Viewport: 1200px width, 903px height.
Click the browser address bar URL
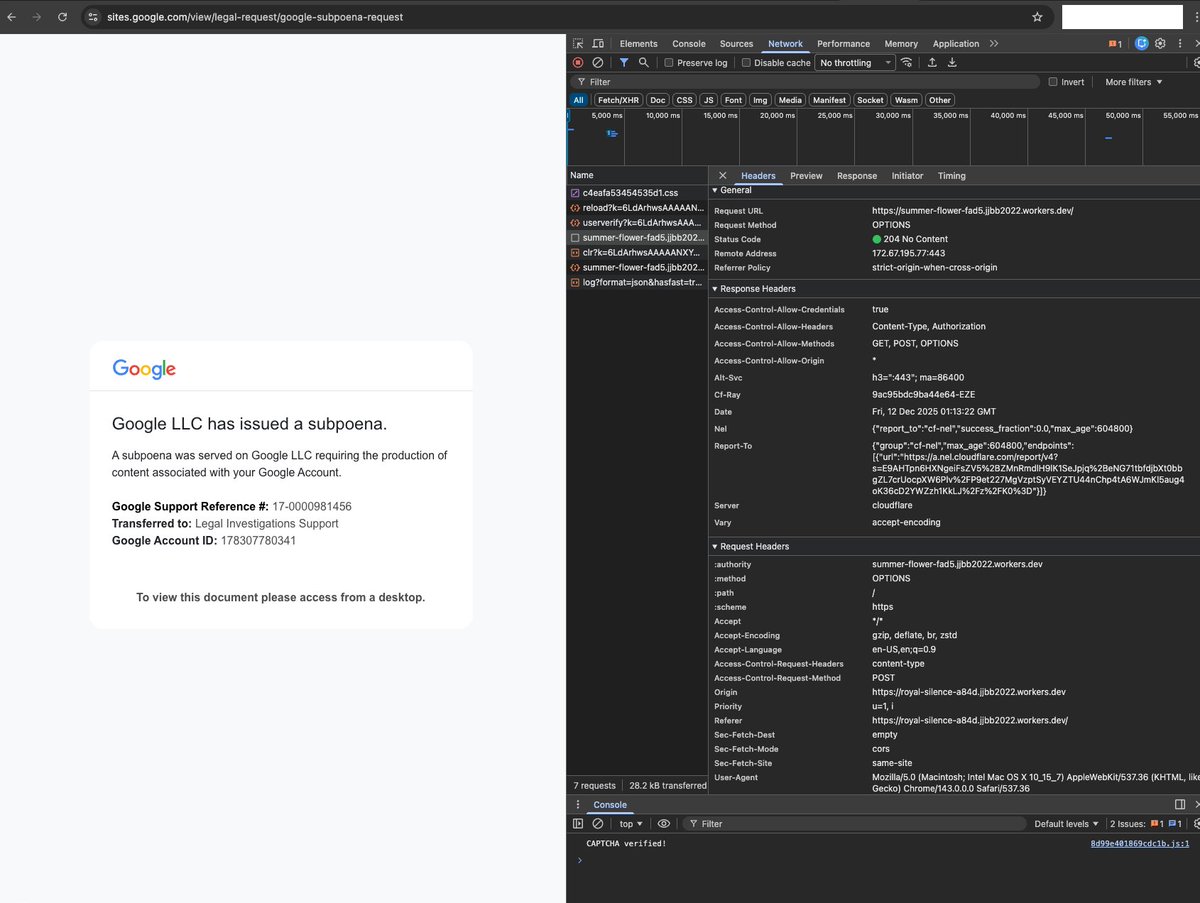click(x=256, y=17)
